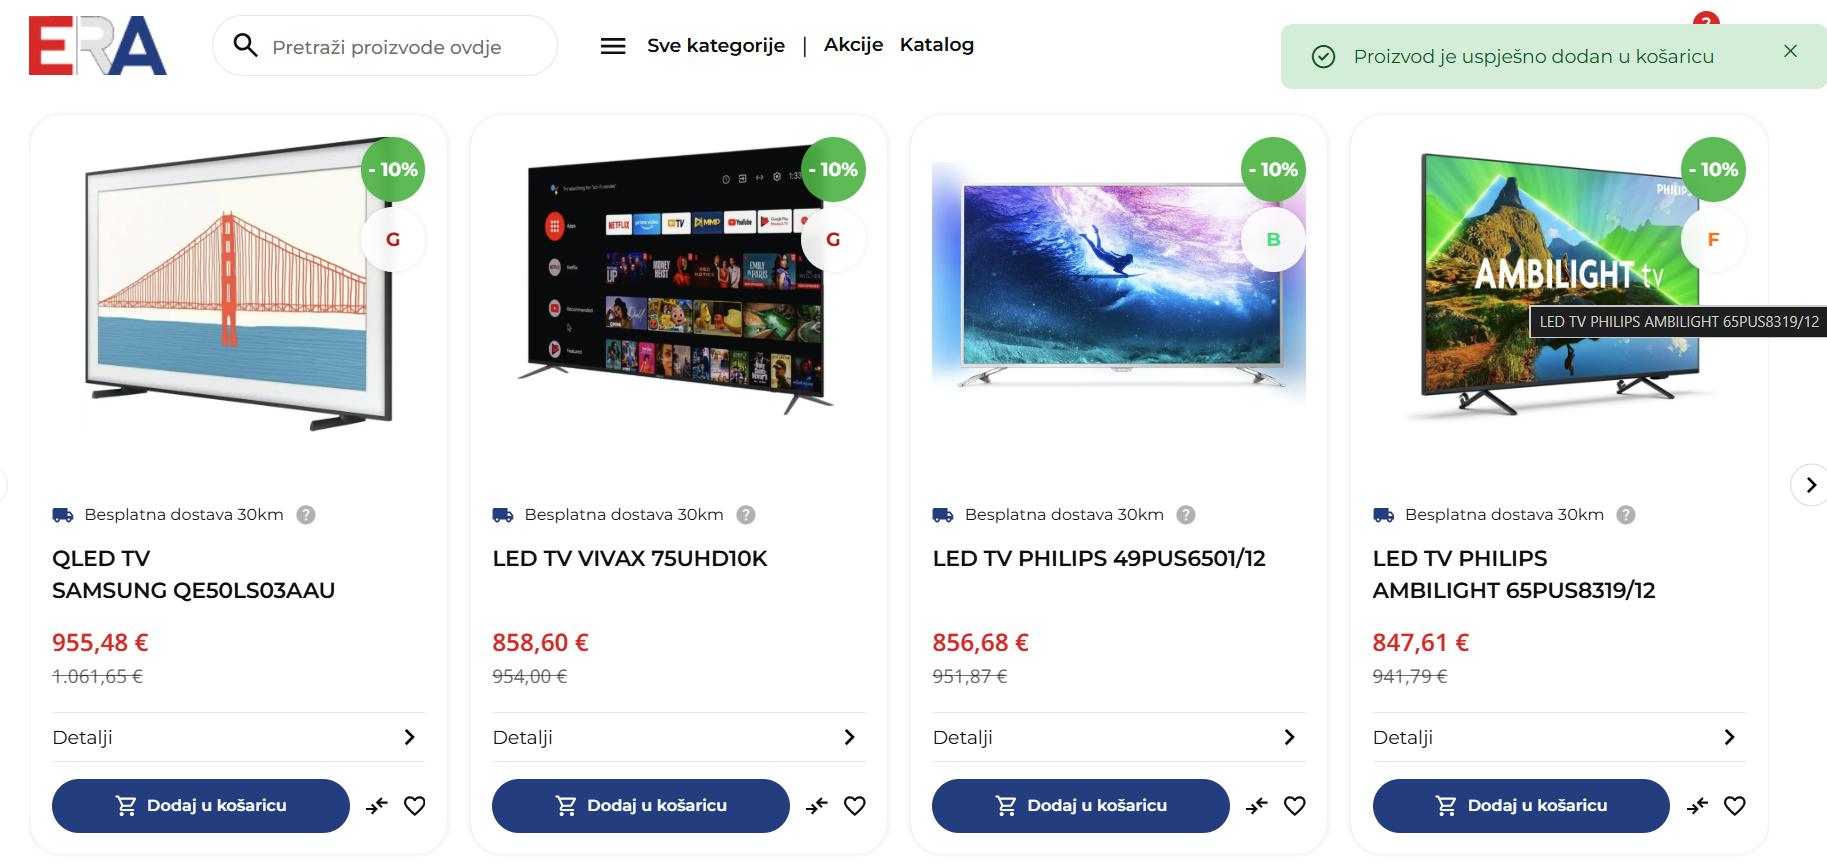Expand Detalji for Vivax 75UHD10K

click(x=678, y=738)
